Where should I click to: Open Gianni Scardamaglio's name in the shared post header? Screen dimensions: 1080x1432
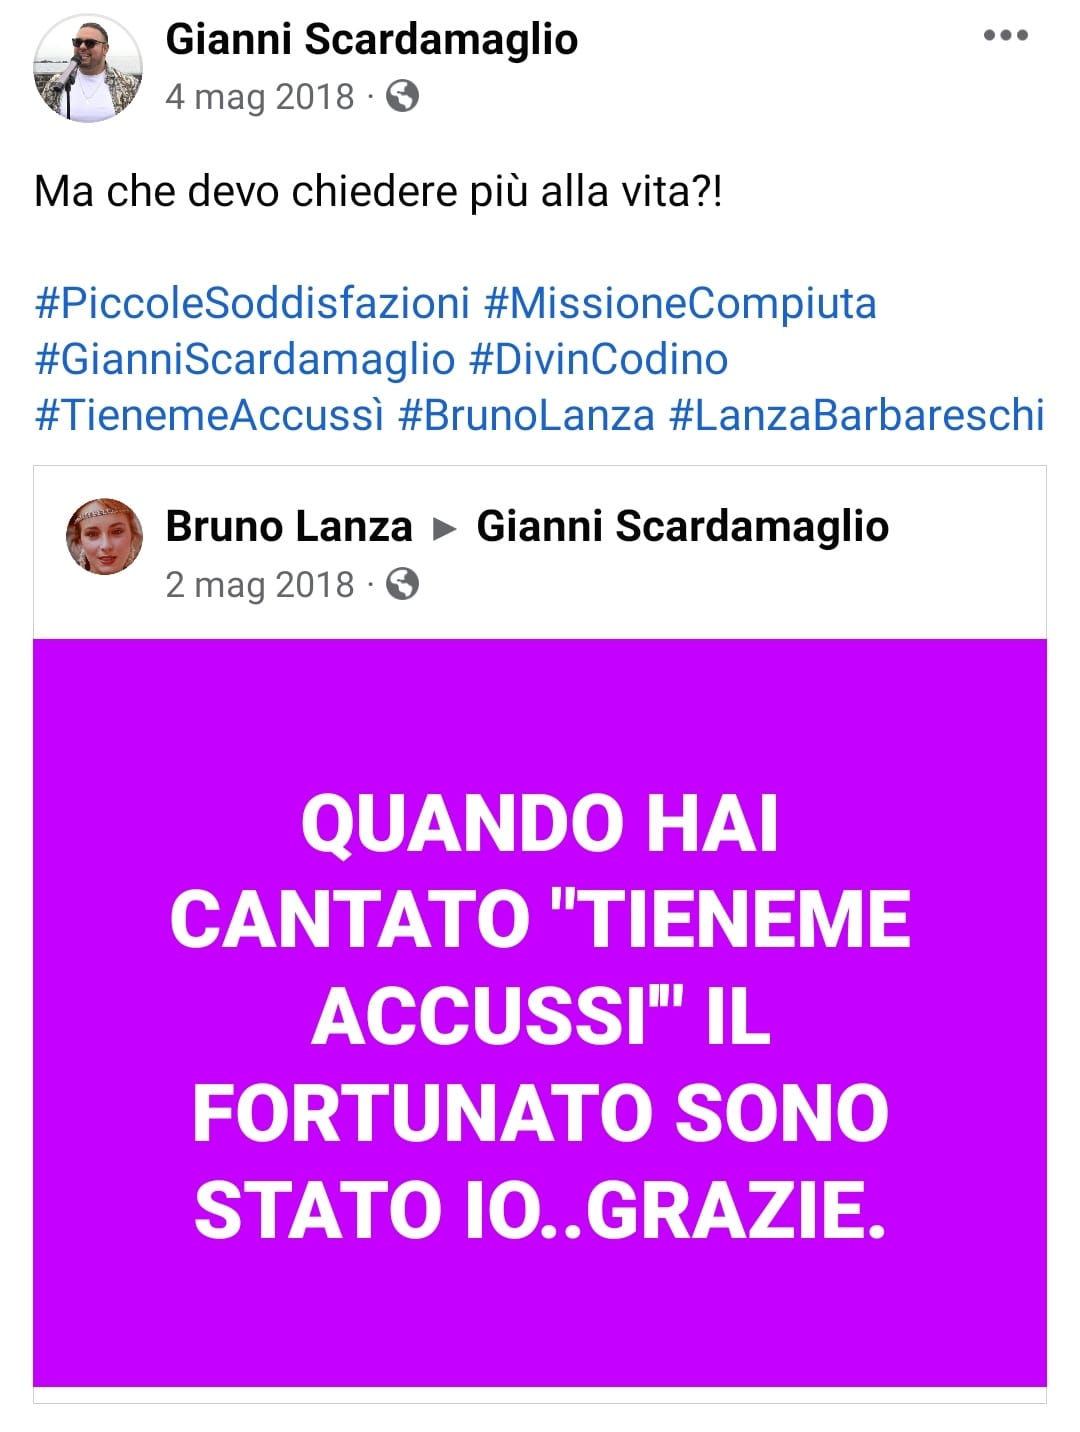(682, 526)
